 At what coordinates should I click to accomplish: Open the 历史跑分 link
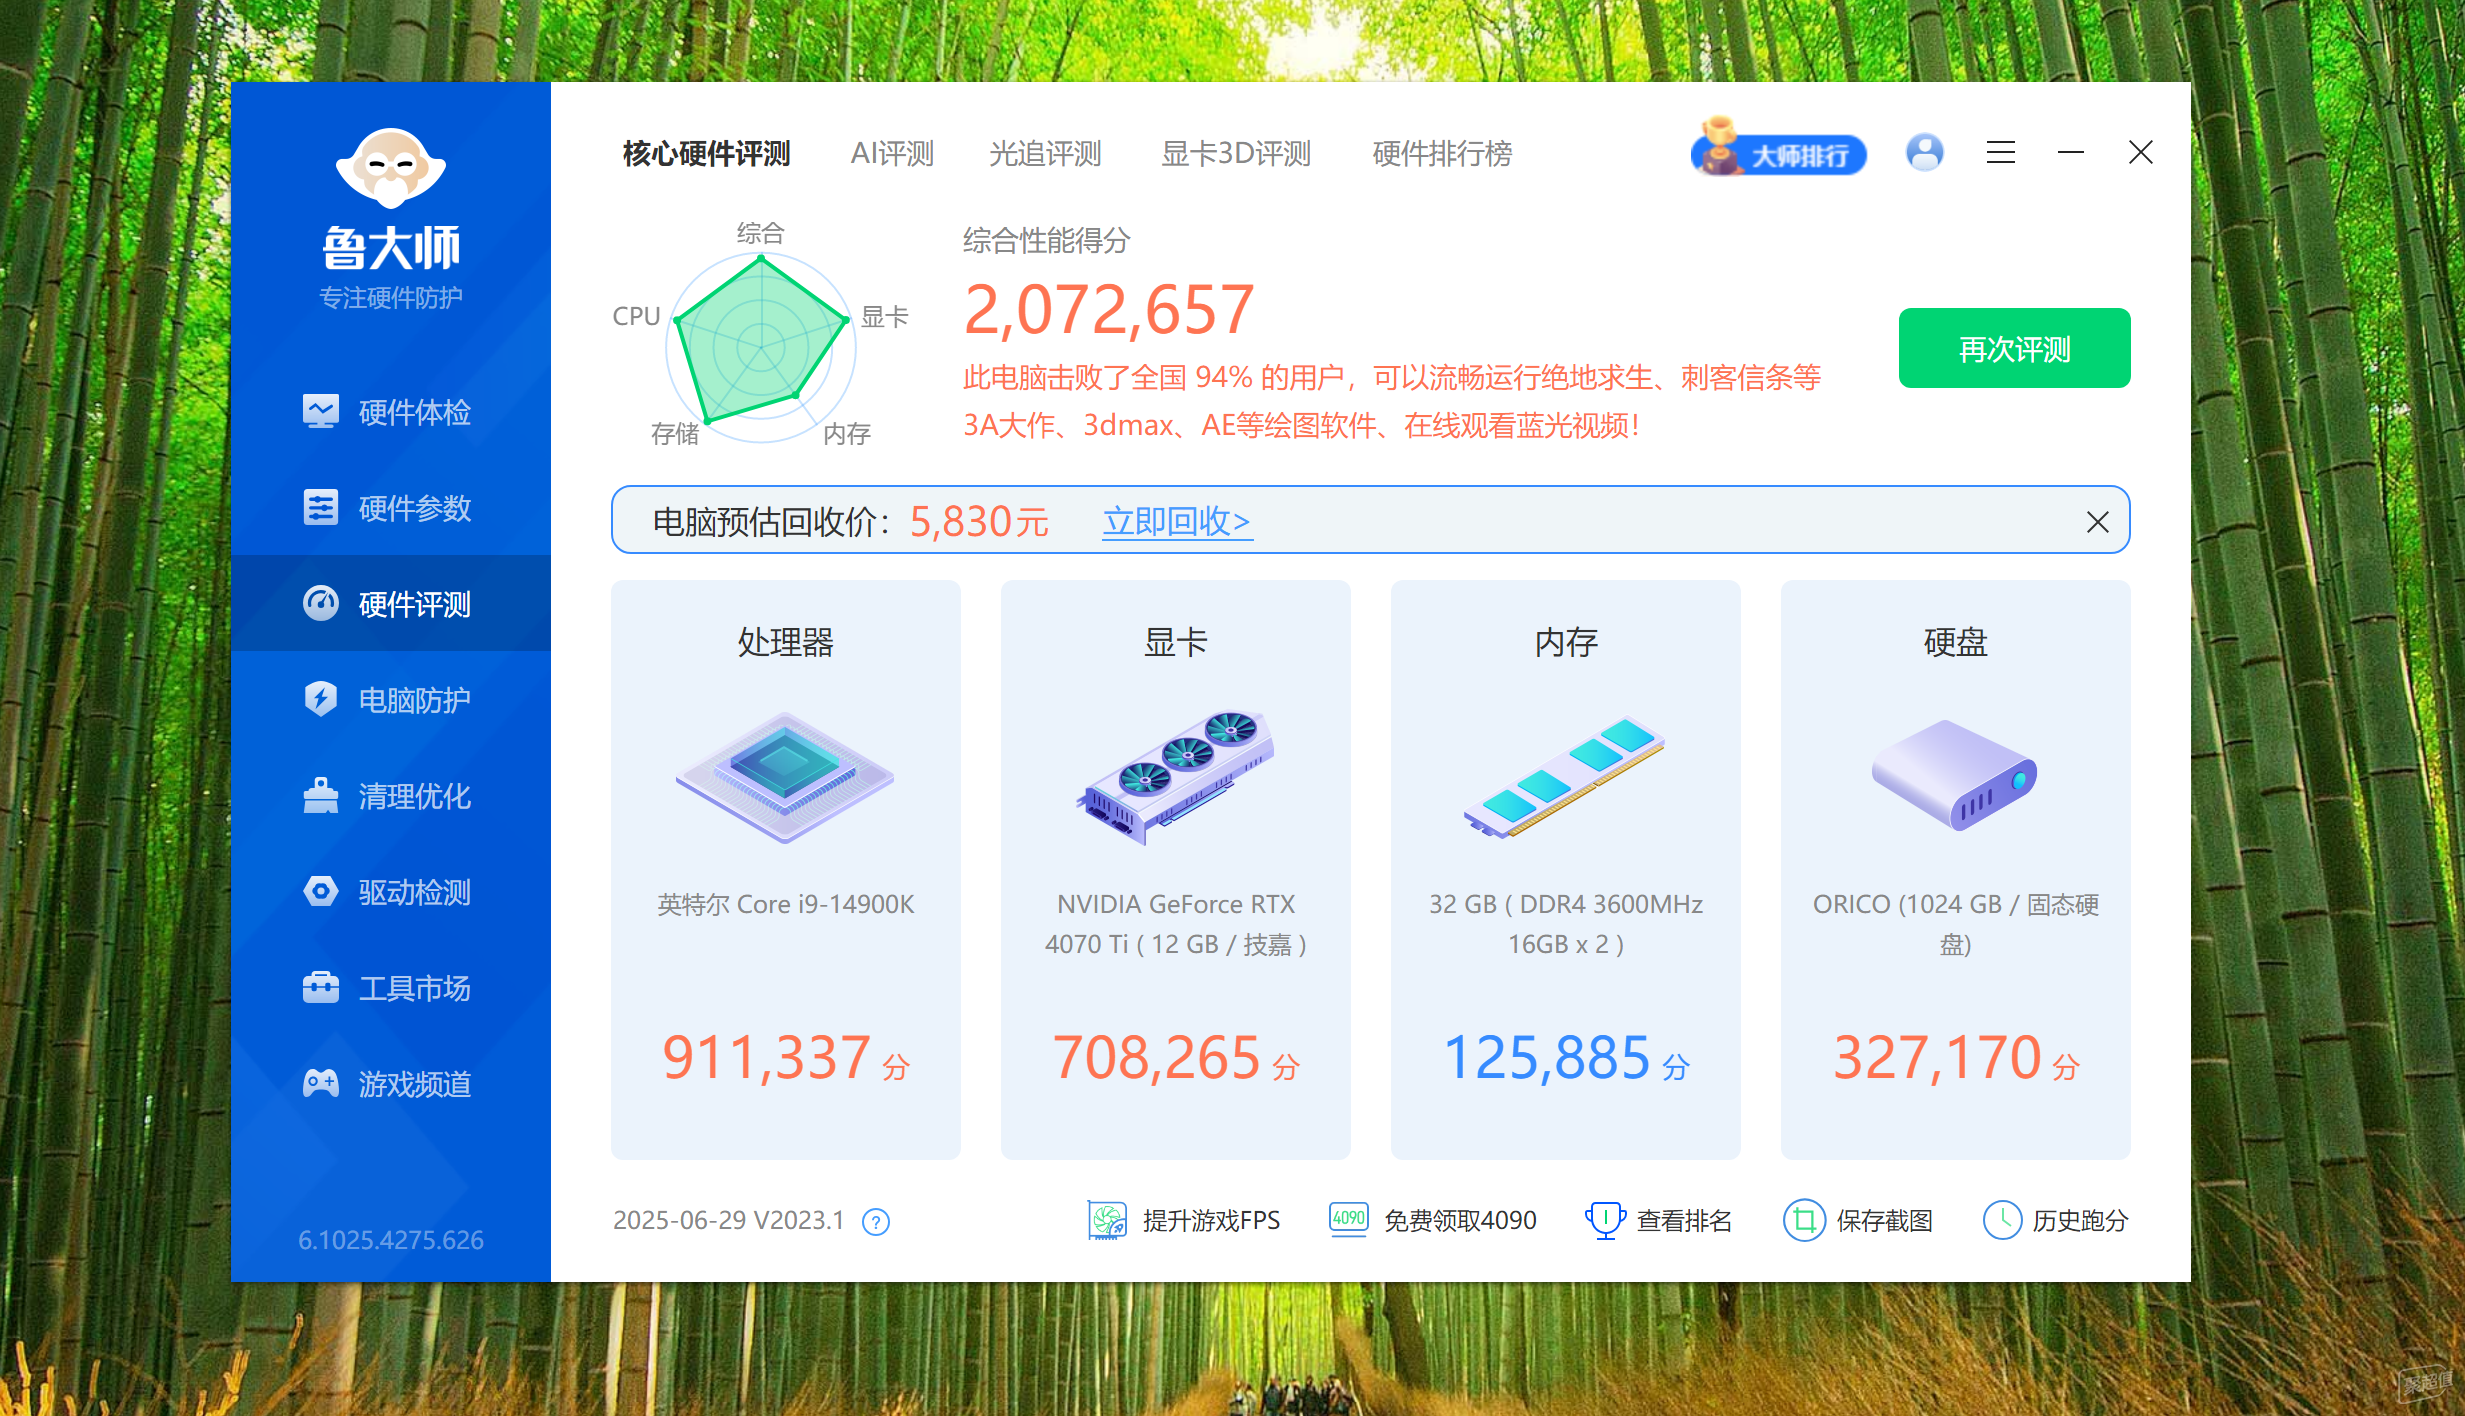click(2080, 1220)
